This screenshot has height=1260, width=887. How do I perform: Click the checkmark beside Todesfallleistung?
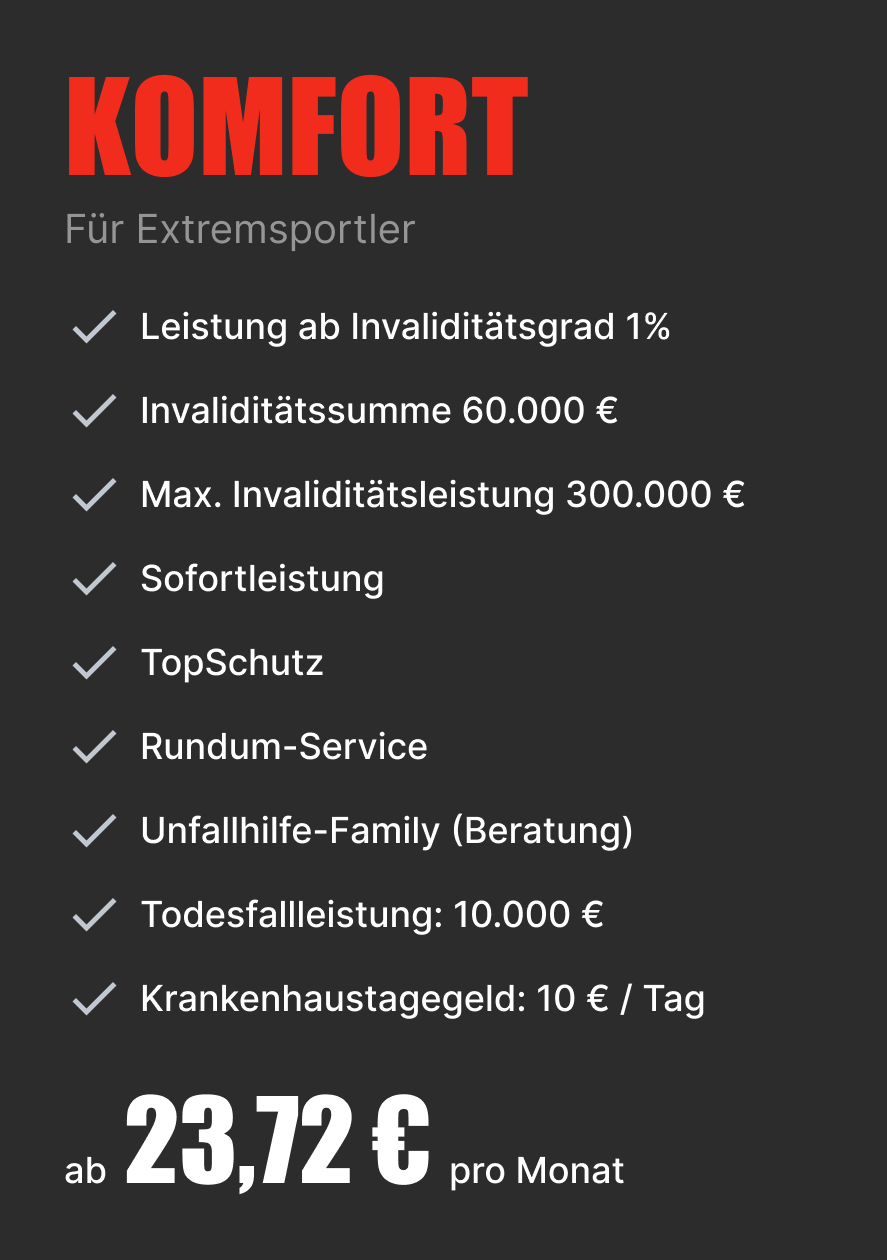[x=95, y=915]
